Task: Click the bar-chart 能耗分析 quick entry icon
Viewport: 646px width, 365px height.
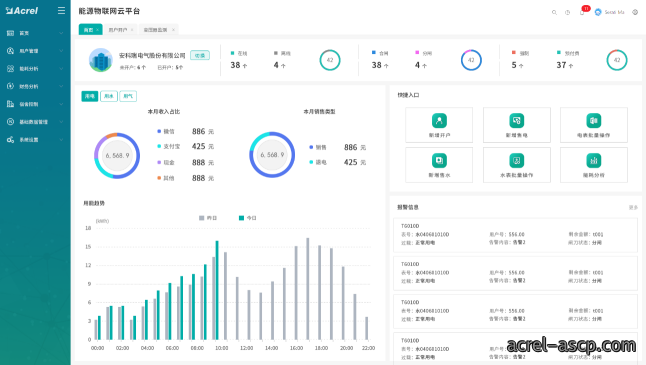Action: pos(594,161)
